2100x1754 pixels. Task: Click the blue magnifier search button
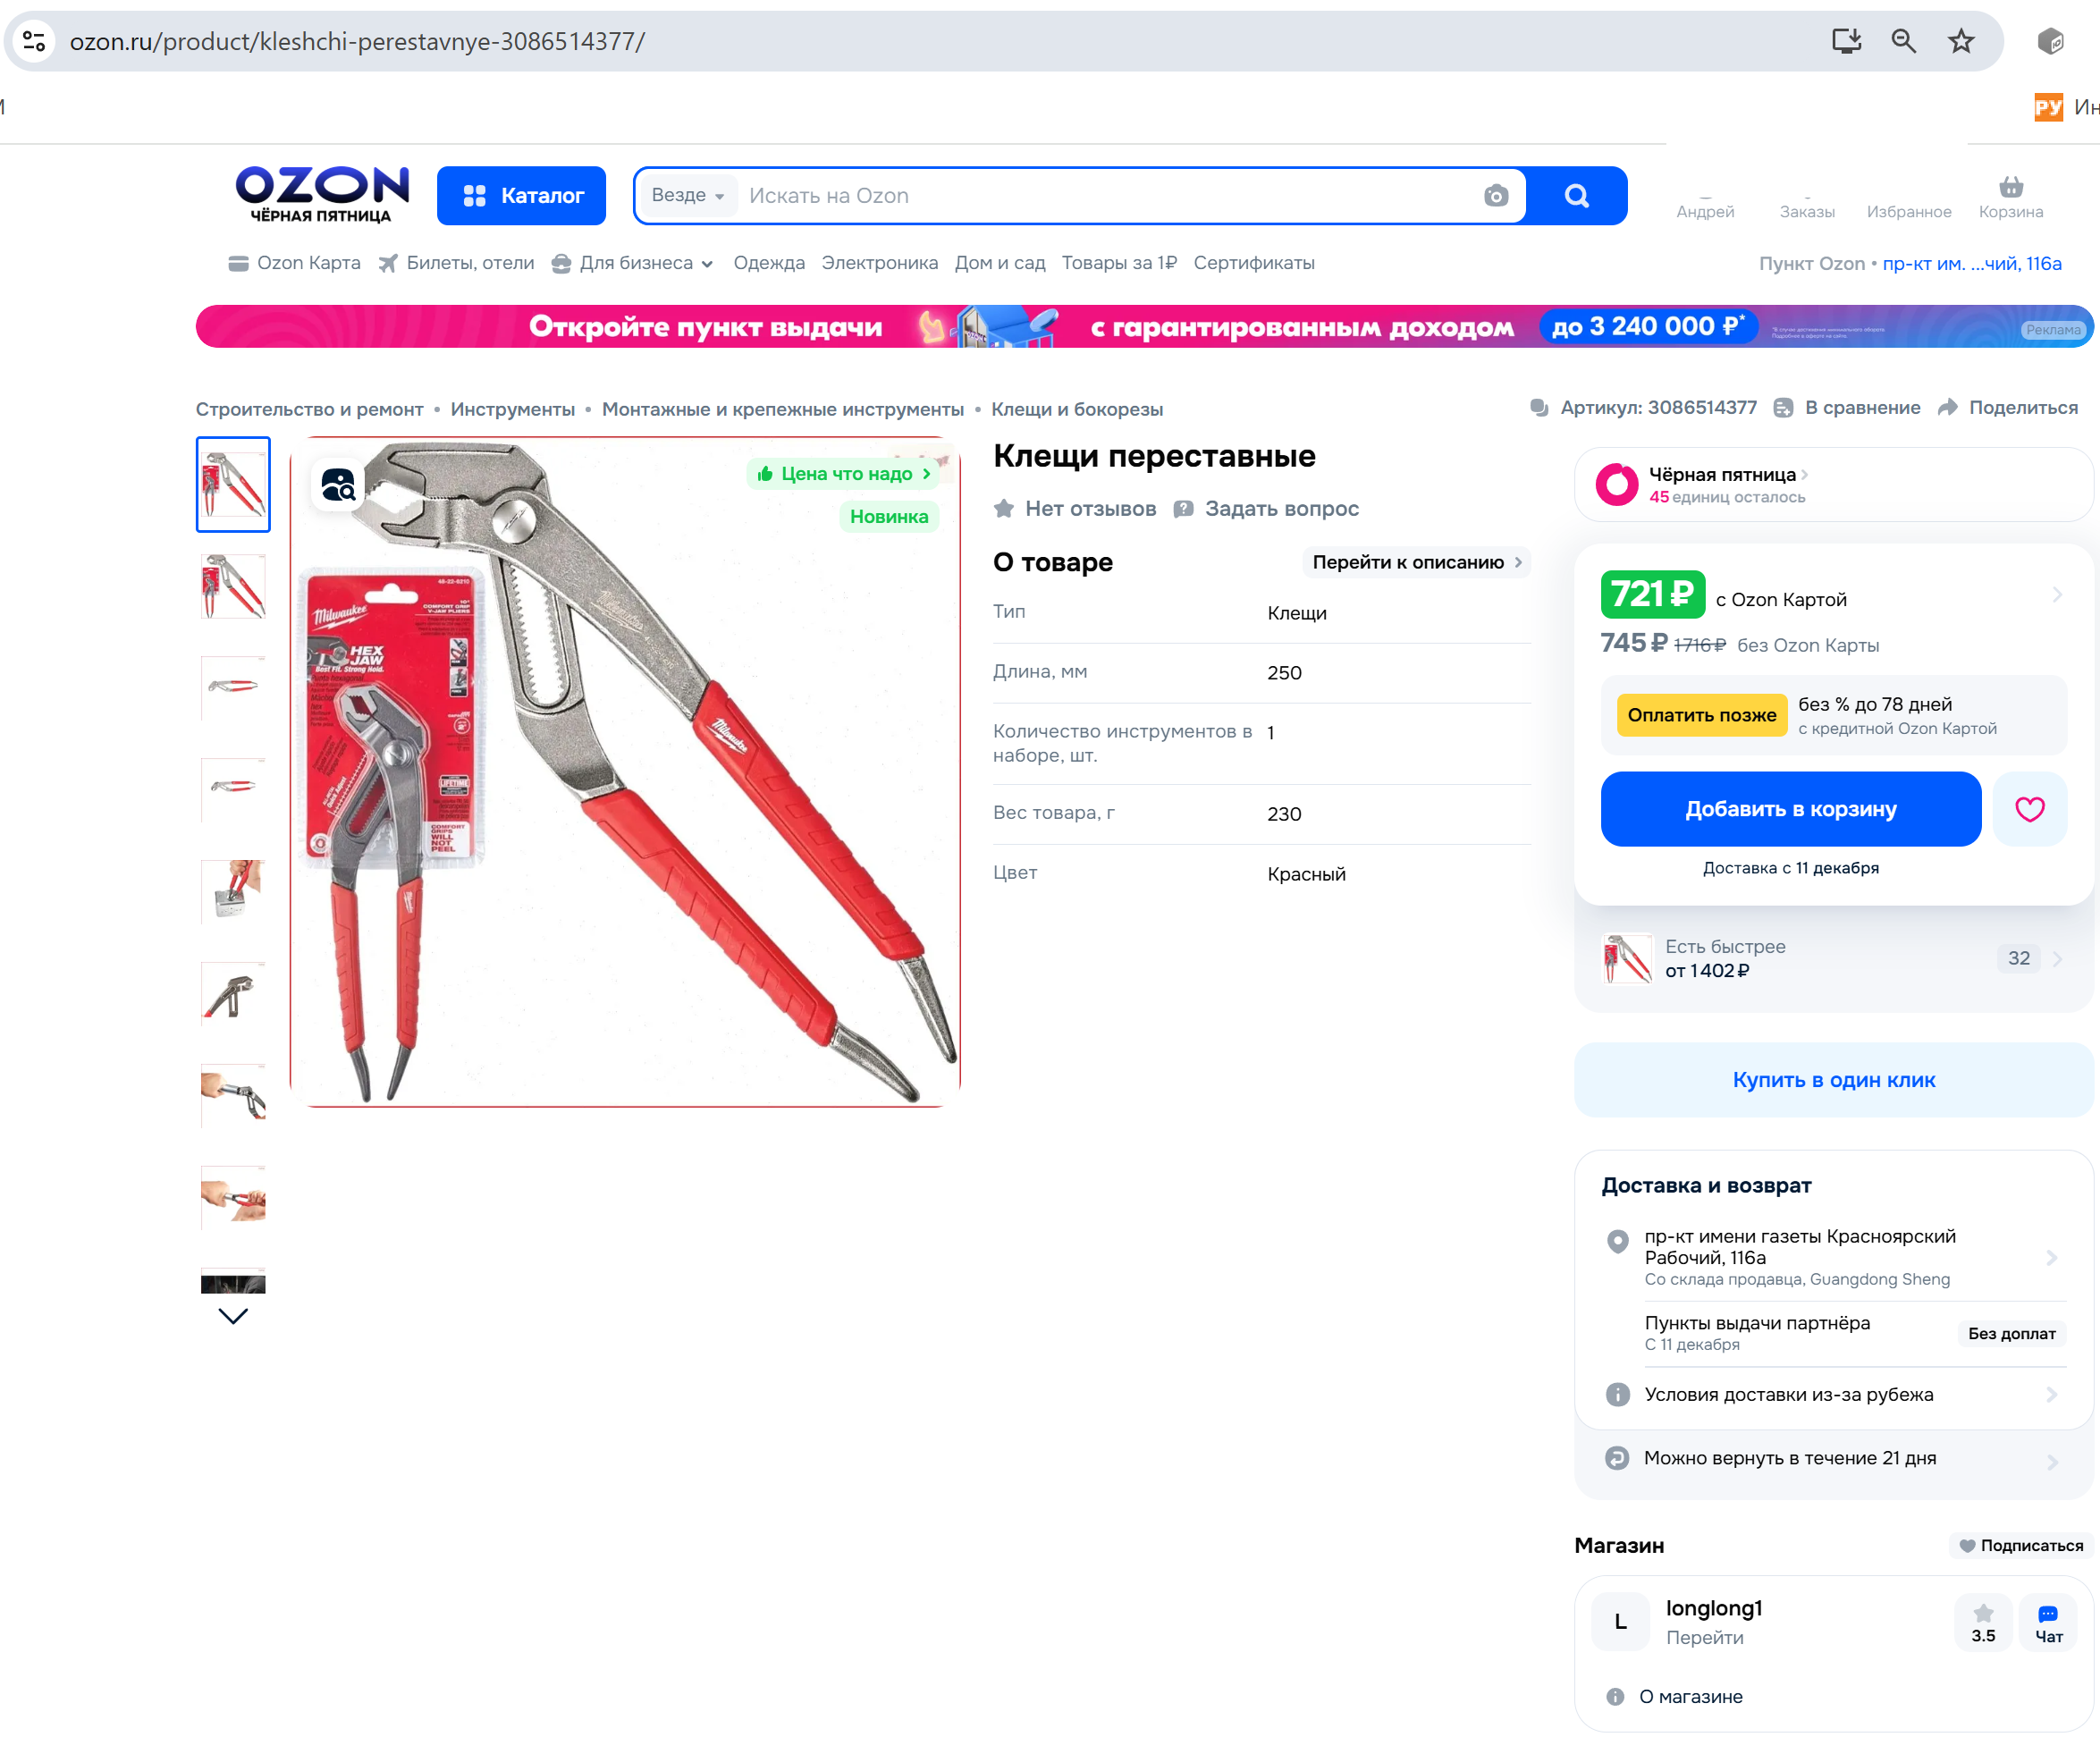1576,196
